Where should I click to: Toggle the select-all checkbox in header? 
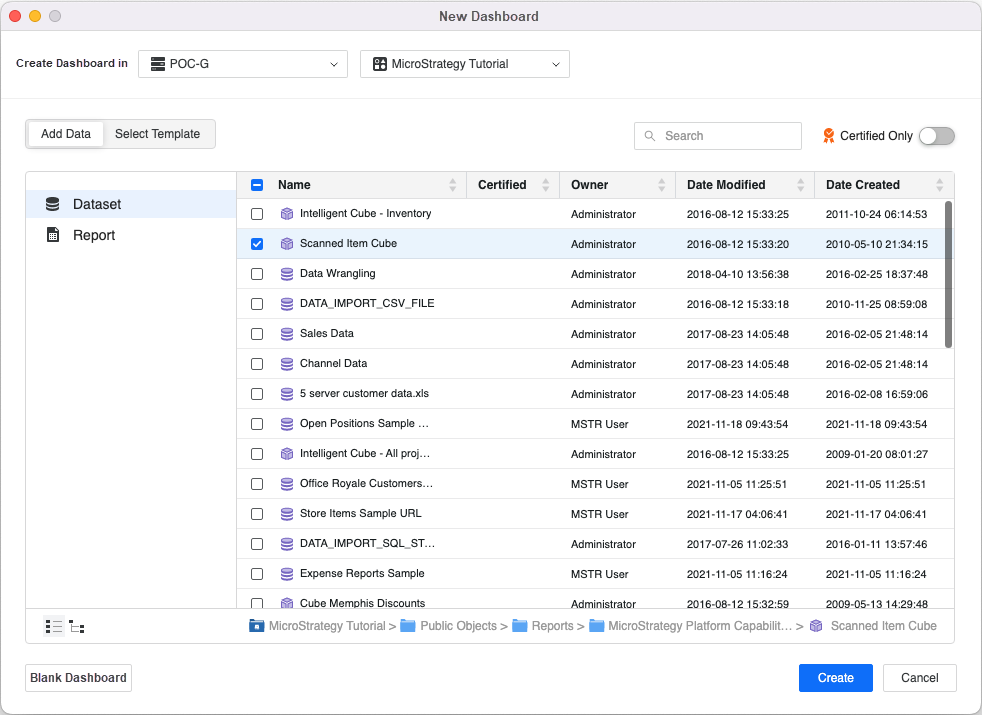coord(257,185)
